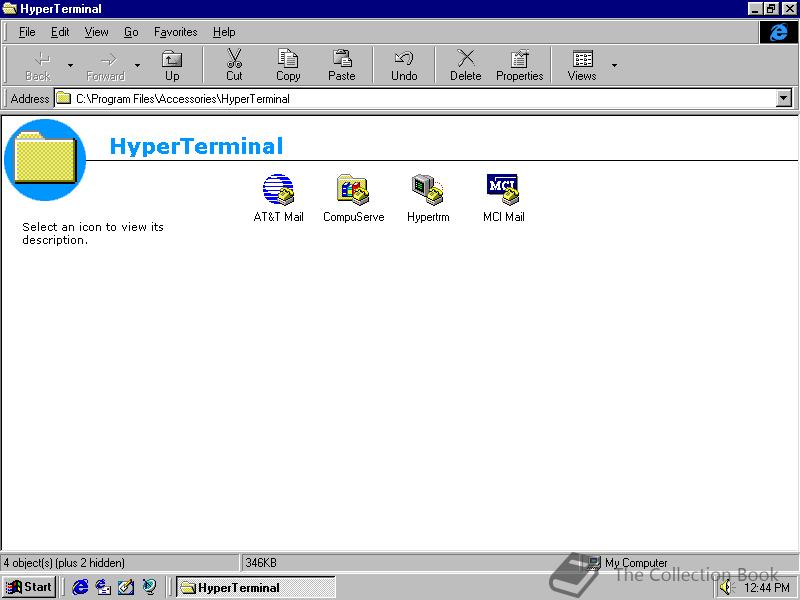The image size is (800, 600).
Task: Open Properties from the toolbar
Action: [x=519, y=66]
